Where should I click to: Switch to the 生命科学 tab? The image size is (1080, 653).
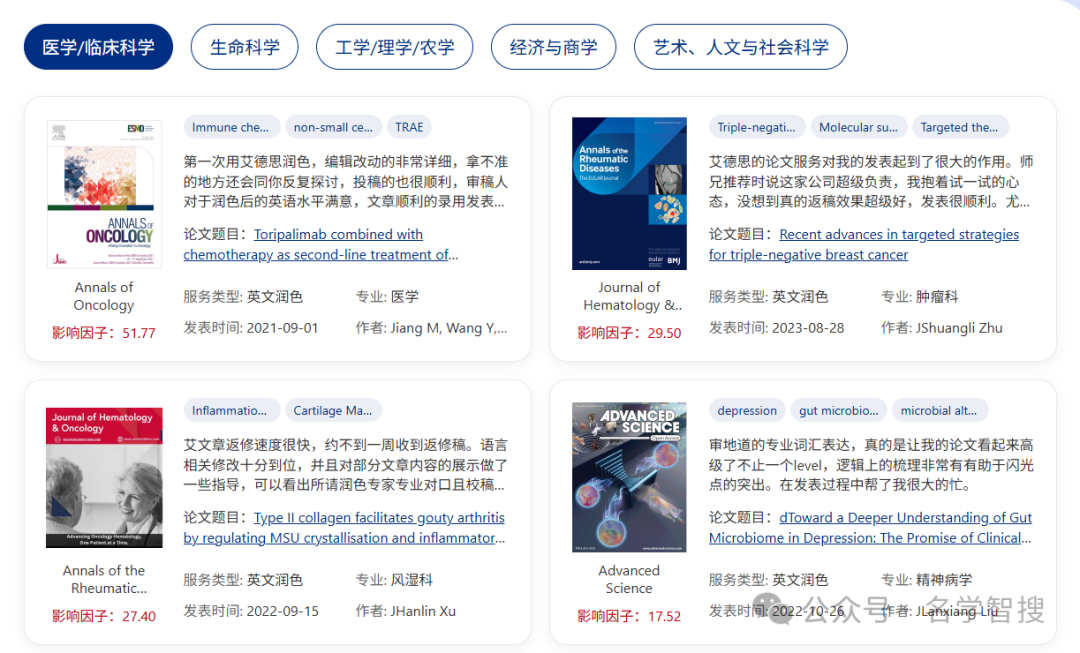click(x=244, y=47)
